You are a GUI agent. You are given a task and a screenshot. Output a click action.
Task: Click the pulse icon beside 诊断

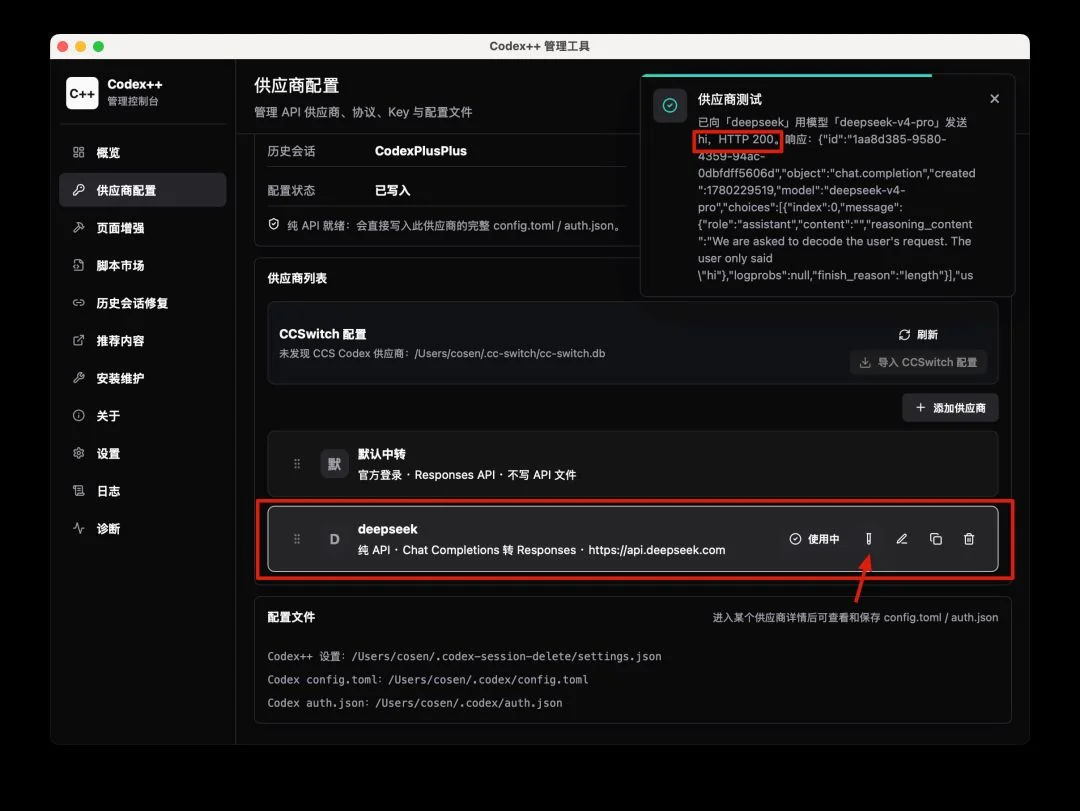click(x=79, y=528)
